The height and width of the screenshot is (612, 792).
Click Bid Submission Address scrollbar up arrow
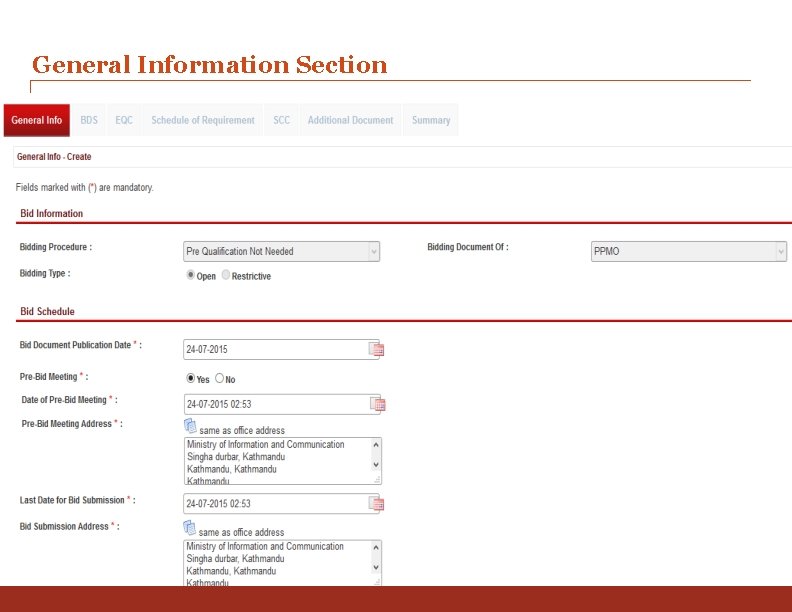pos(376,547)
